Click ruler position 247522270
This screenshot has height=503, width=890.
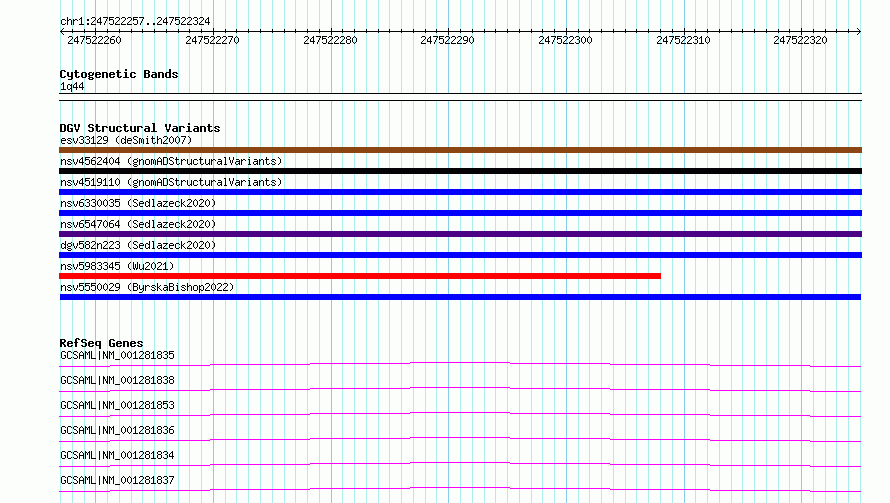(212, 40)
